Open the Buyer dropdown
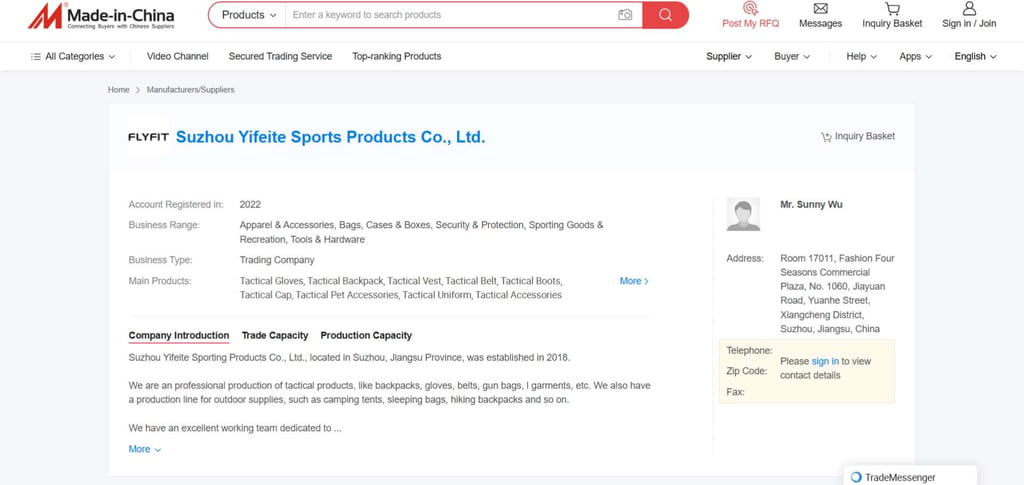1024x485 pixels. [x=792, y=57]
